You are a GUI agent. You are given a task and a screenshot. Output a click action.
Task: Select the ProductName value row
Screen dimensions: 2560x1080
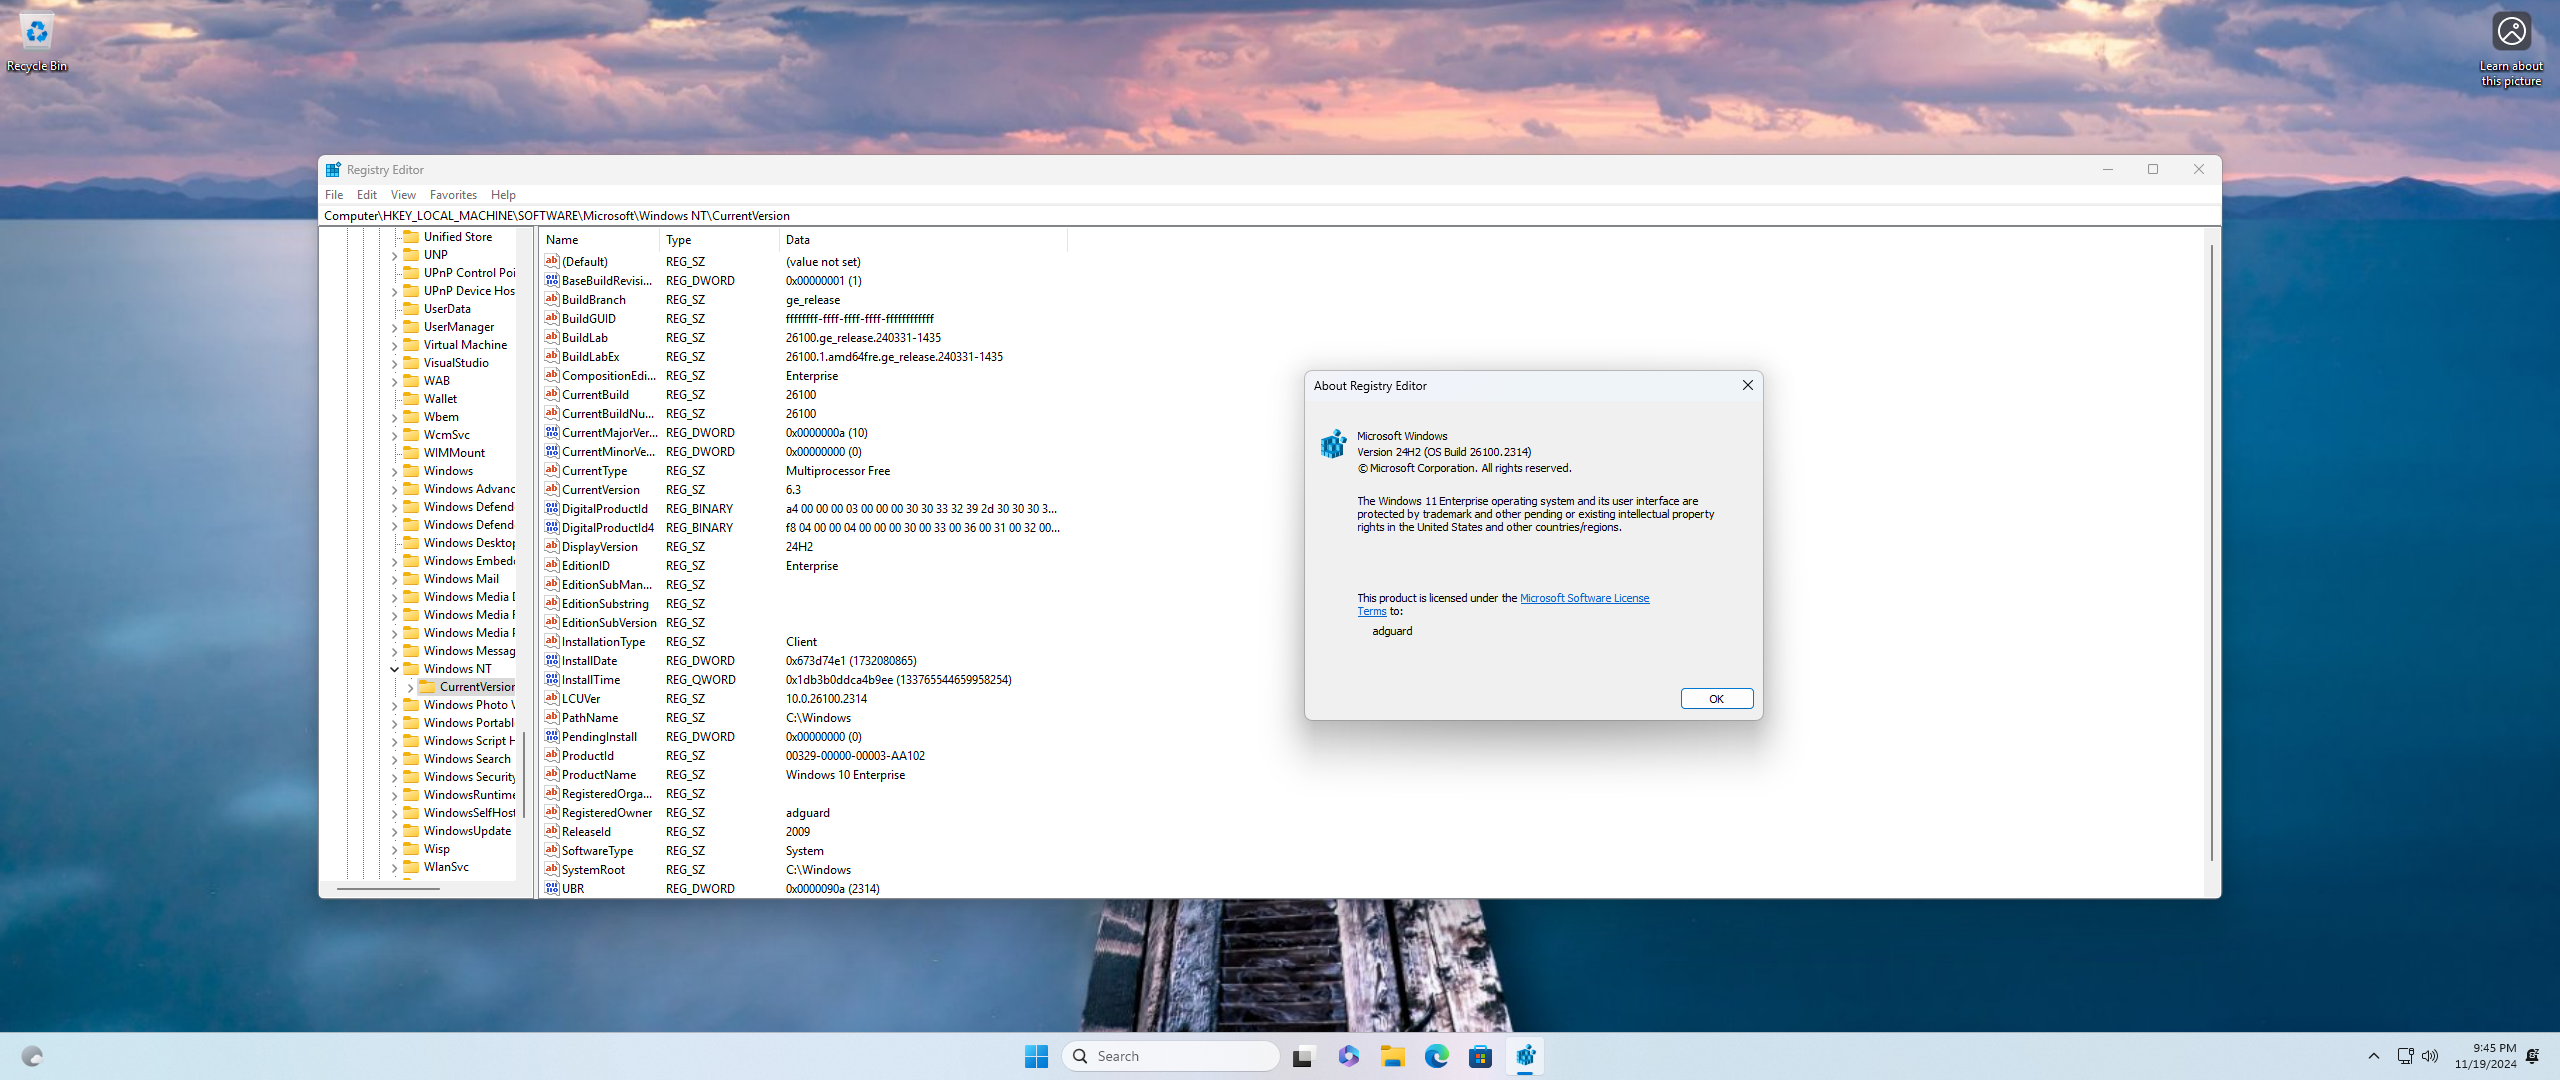coord(804,775)
